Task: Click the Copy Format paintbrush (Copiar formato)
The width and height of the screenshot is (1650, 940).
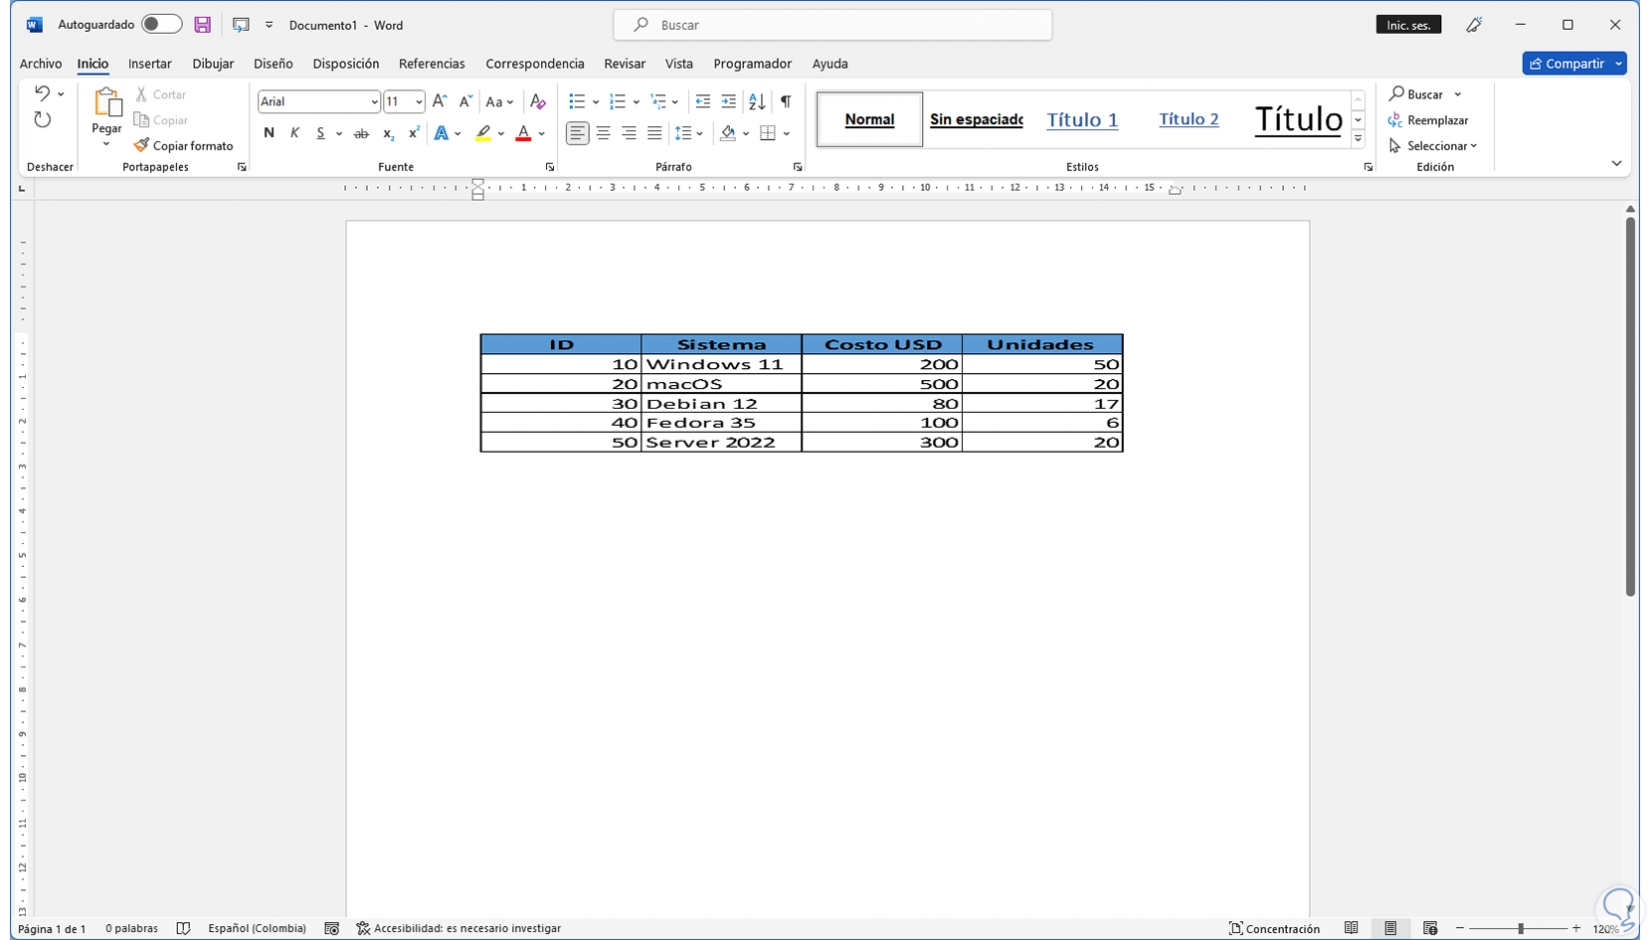Action: point(183,146)
